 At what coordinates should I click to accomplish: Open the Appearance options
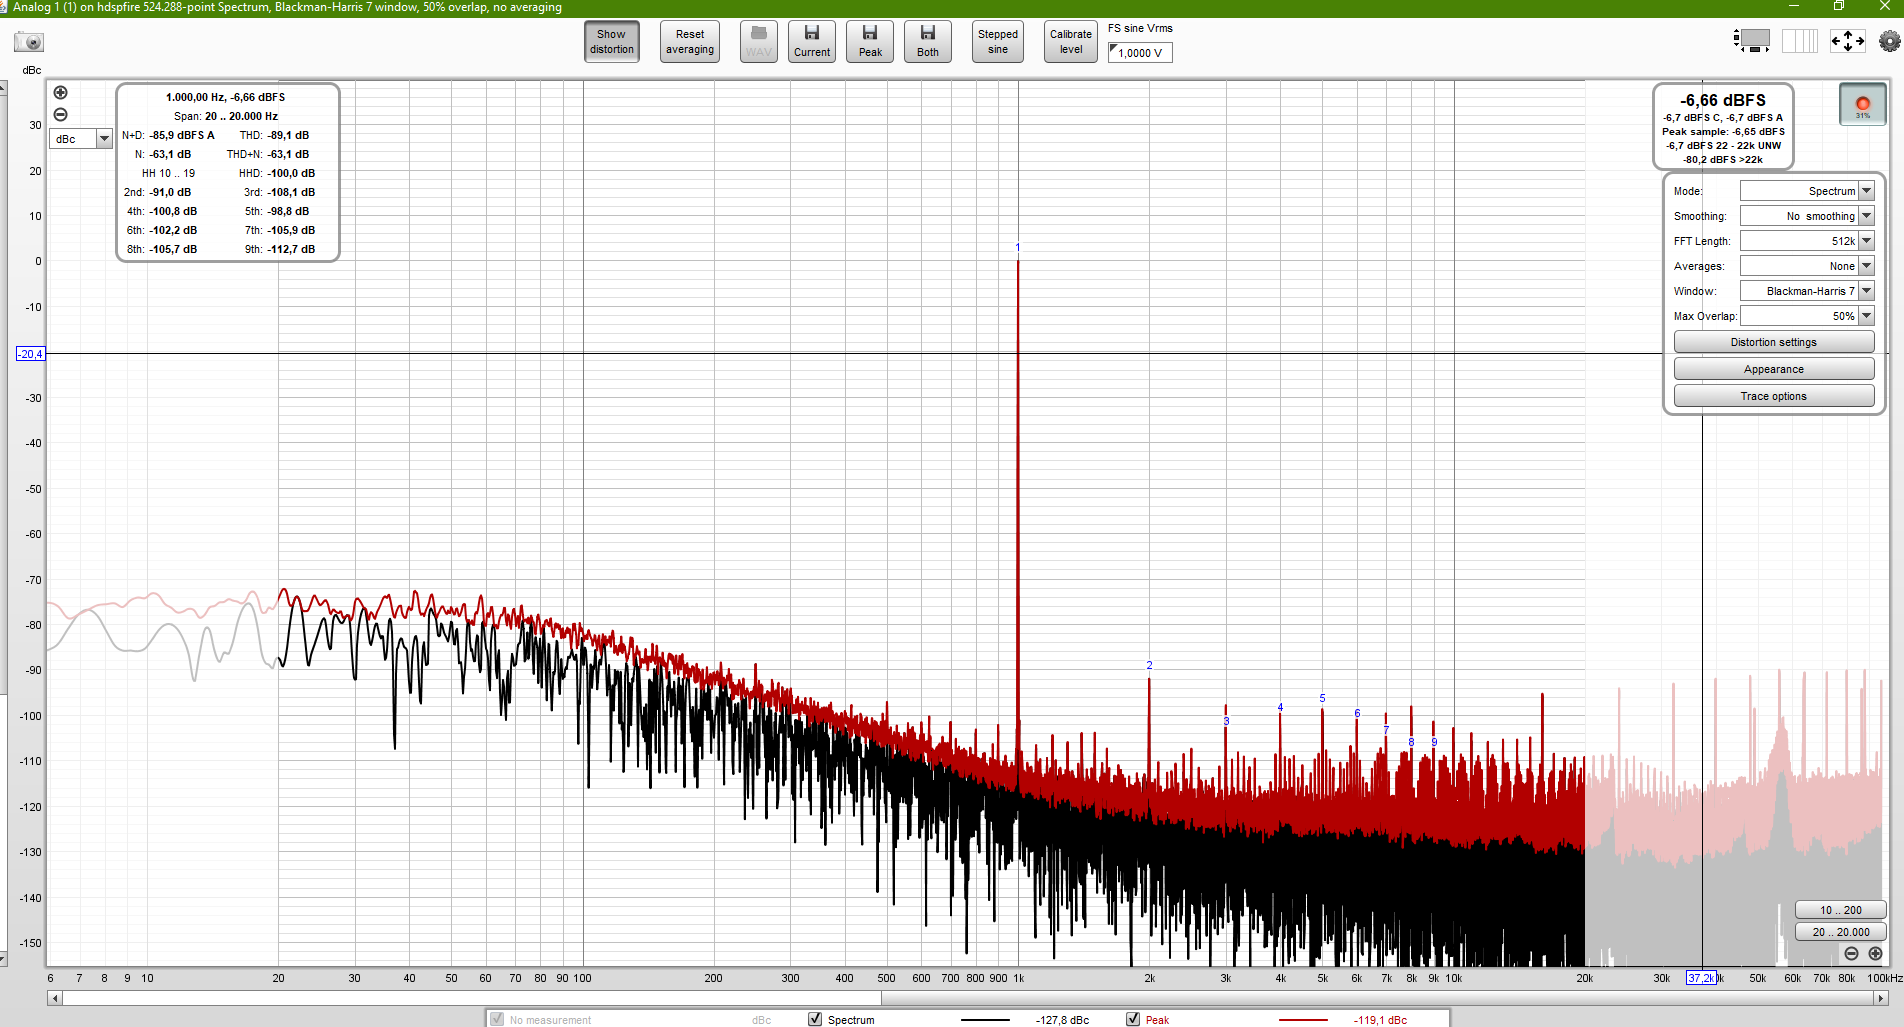tap(1774, 369)
